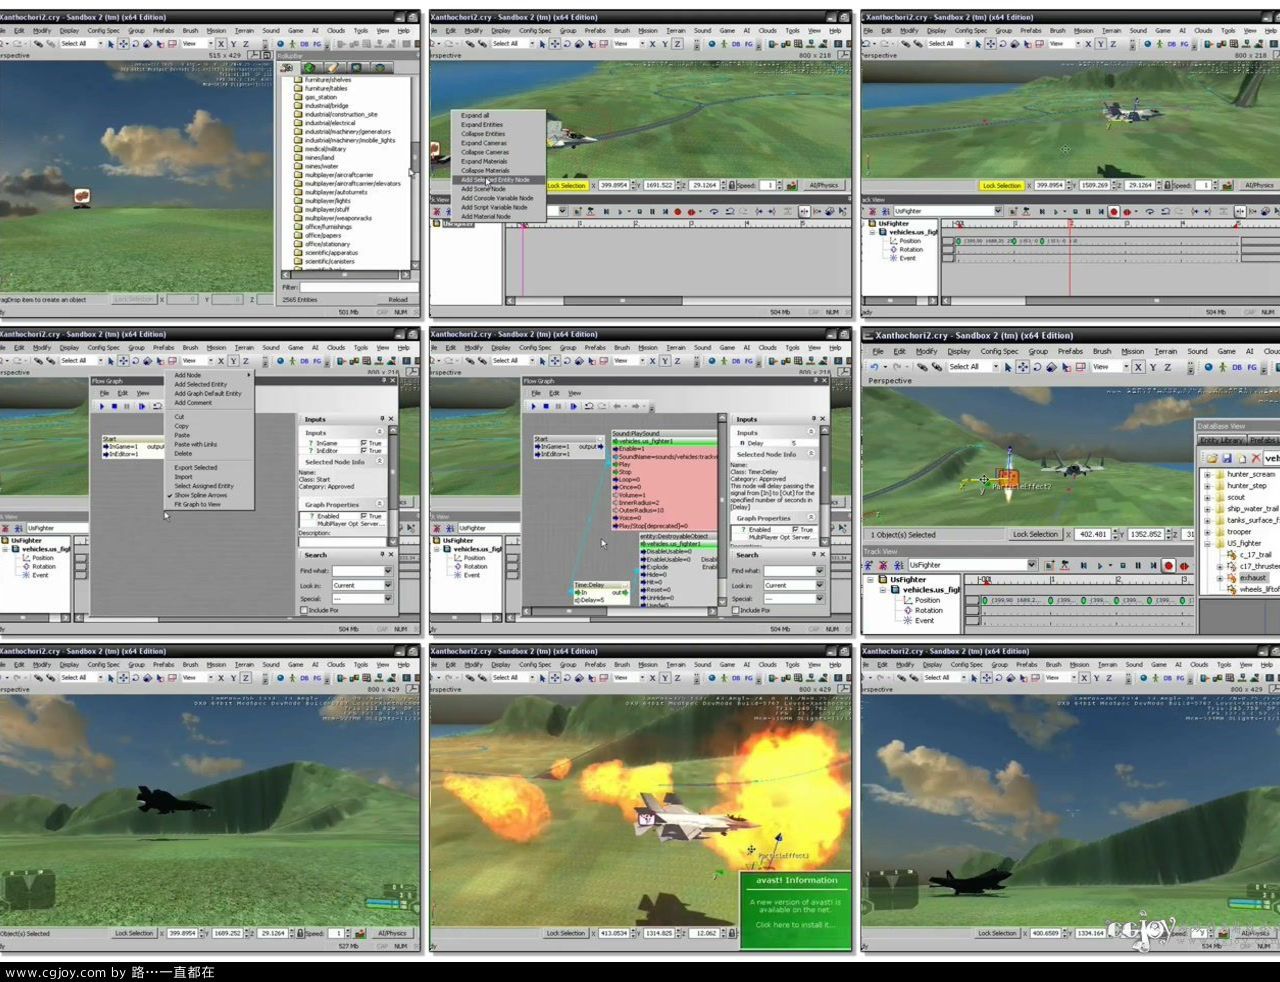This screenshot has width=1280, height=982.
Task: Select the exhaust item in Database View
Action: tap(1253, 577)
